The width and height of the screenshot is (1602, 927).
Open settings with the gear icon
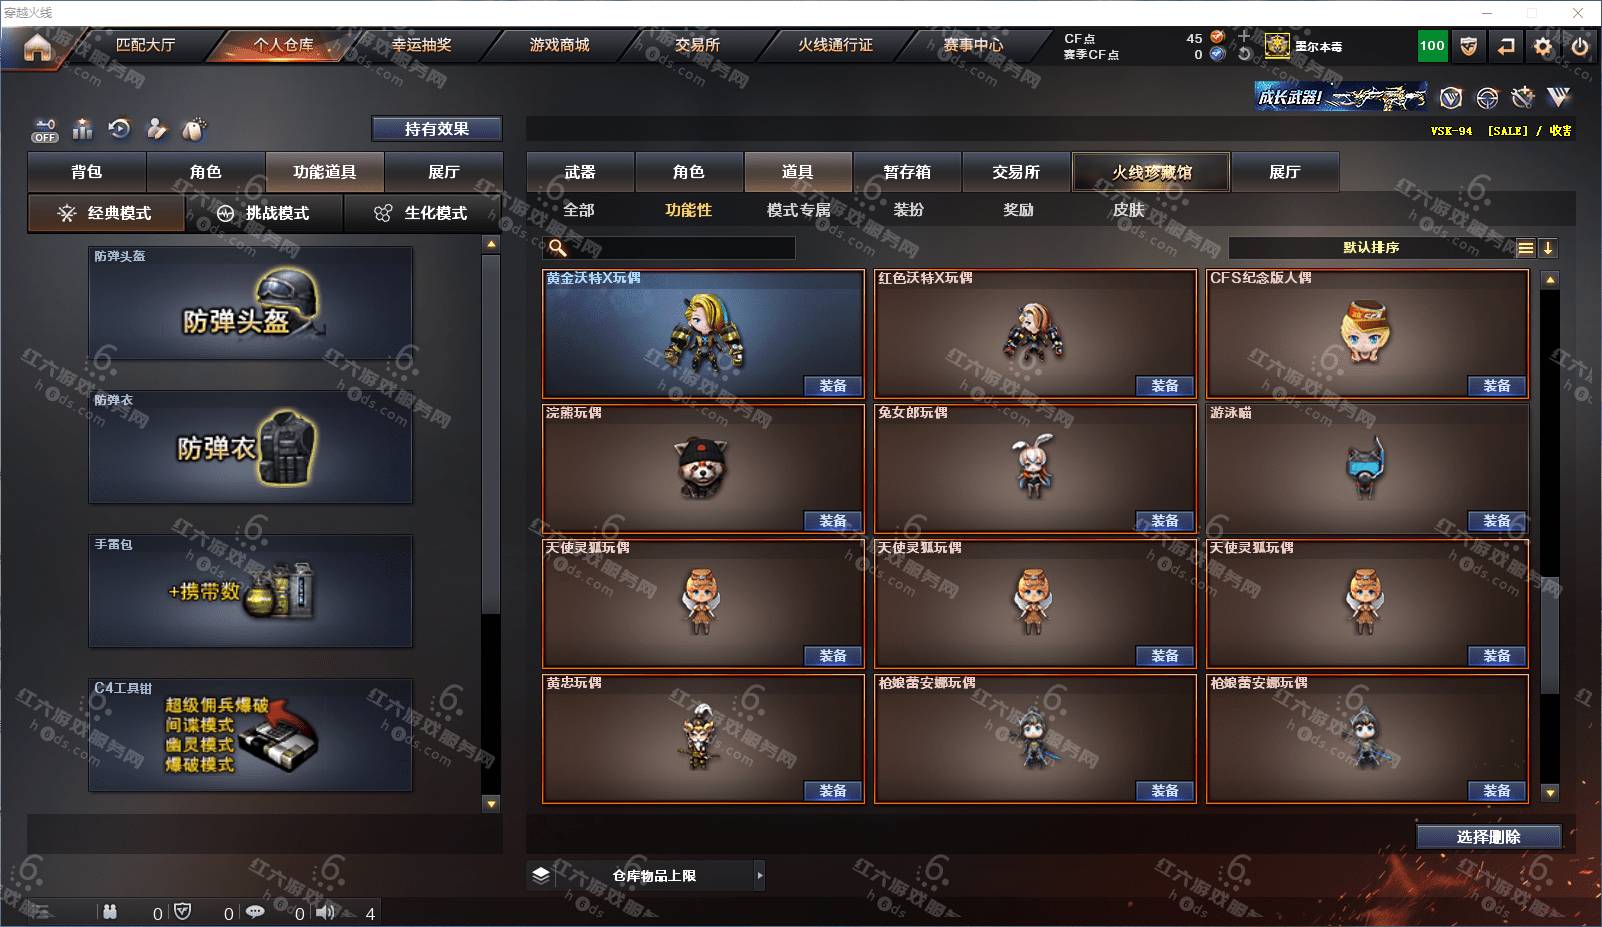(x=1543, y=46)
